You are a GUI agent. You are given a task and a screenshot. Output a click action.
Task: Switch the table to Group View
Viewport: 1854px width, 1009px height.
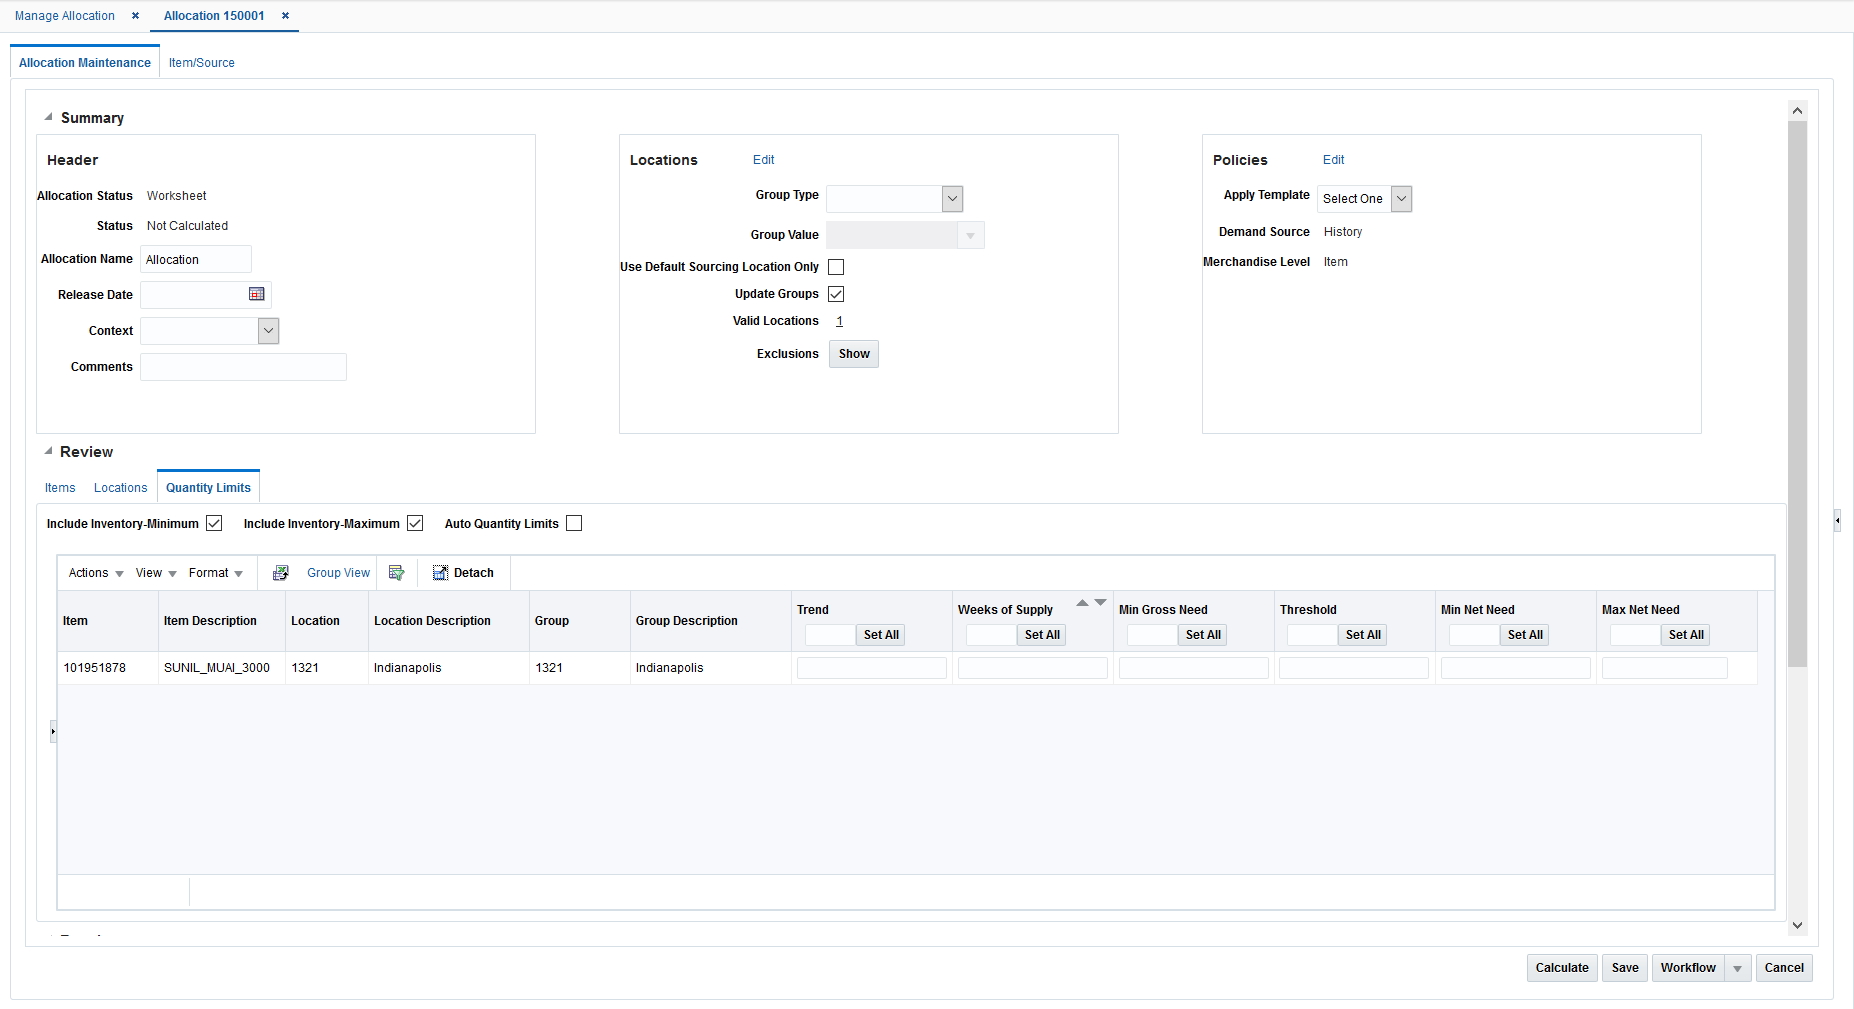338,572
